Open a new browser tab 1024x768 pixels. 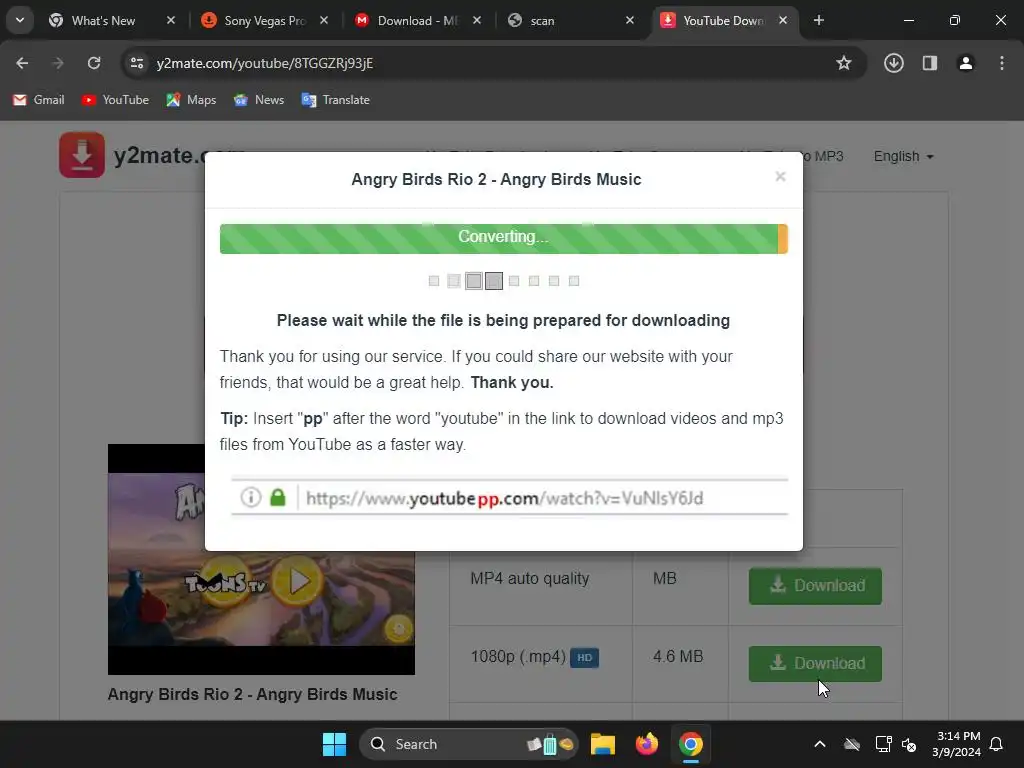point(818,21)
